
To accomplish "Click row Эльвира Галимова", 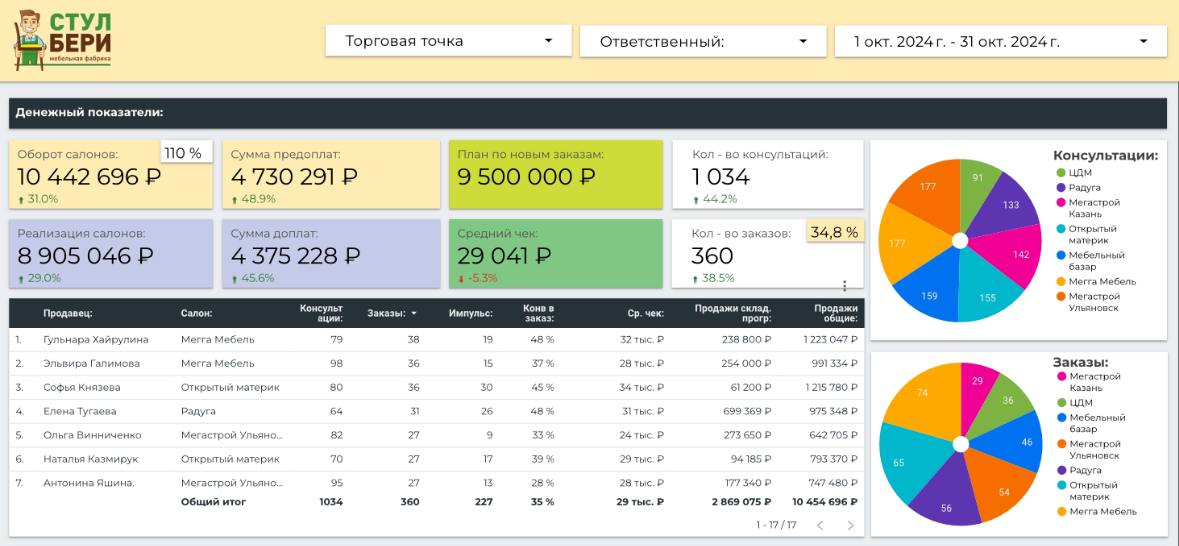I will click(436, 363).
